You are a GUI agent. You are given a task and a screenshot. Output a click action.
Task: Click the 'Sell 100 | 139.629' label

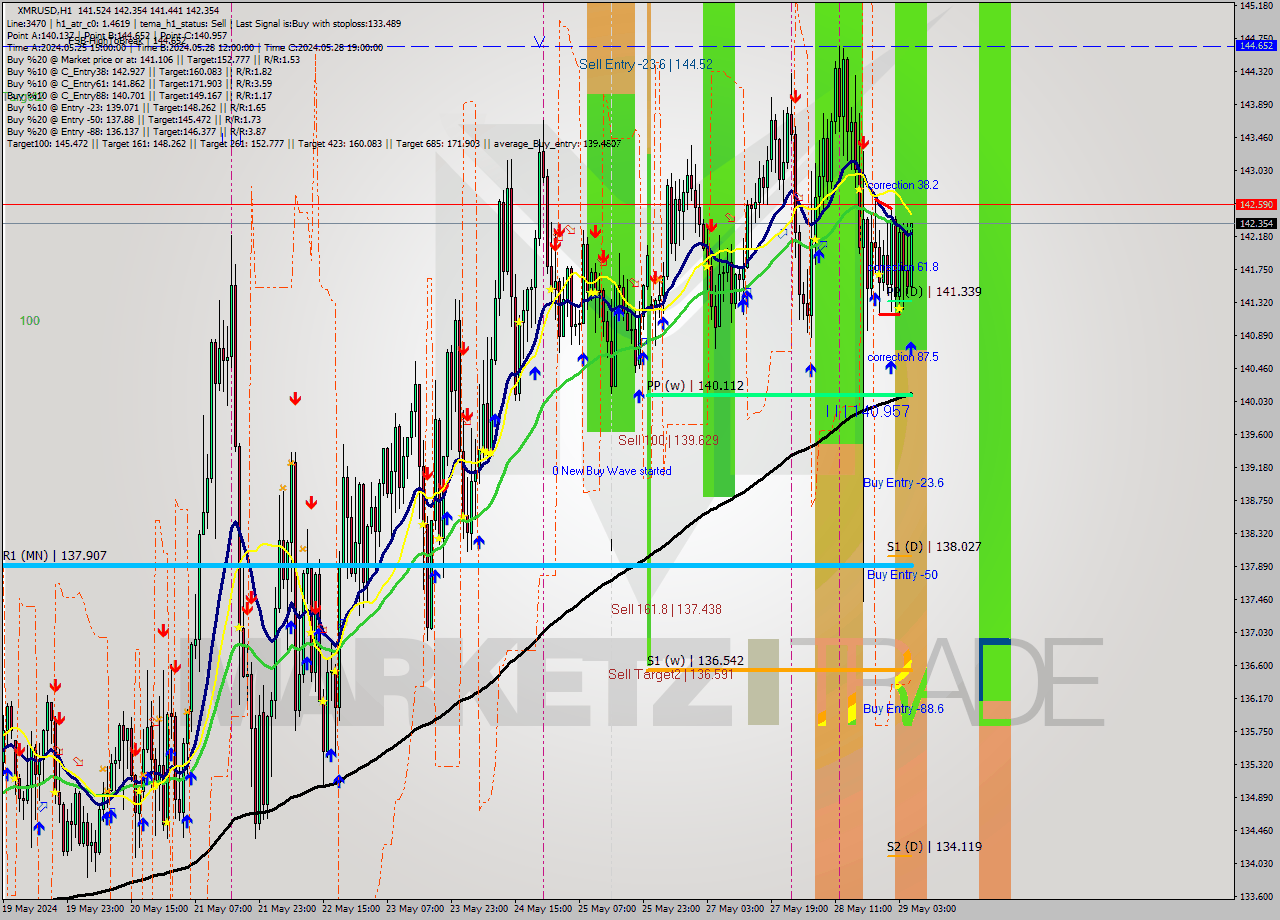(x=668, y=440)
